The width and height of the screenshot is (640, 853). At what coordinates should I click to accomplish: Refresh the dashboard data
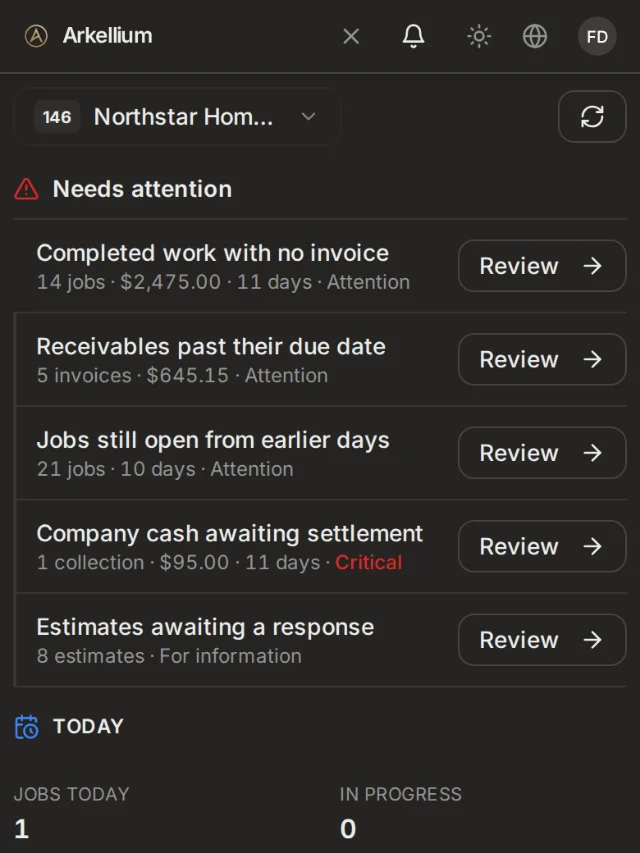pyautogui.click(x=592, y=116)
